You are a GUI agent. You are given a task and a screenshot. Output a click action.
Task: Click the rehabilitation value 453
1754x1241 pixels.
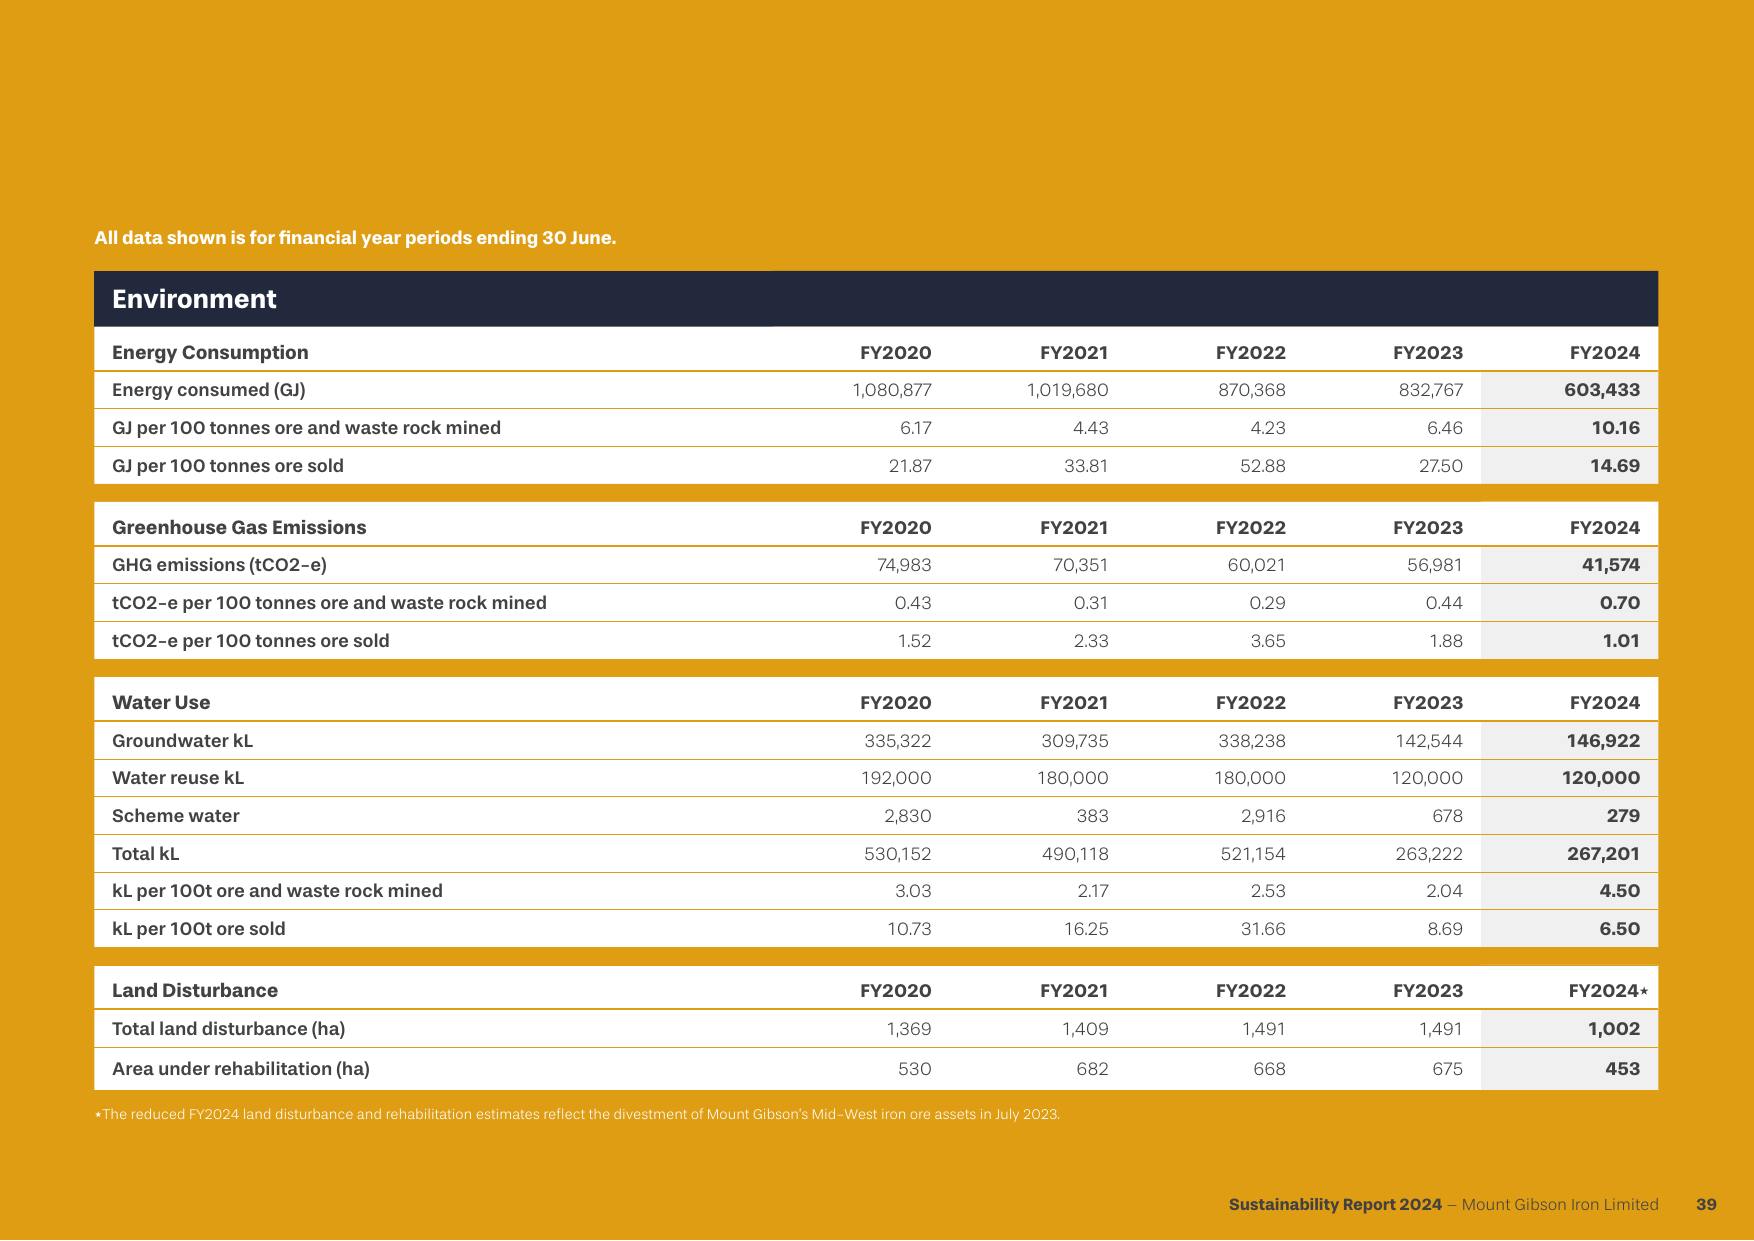tap(1622, 1069)
